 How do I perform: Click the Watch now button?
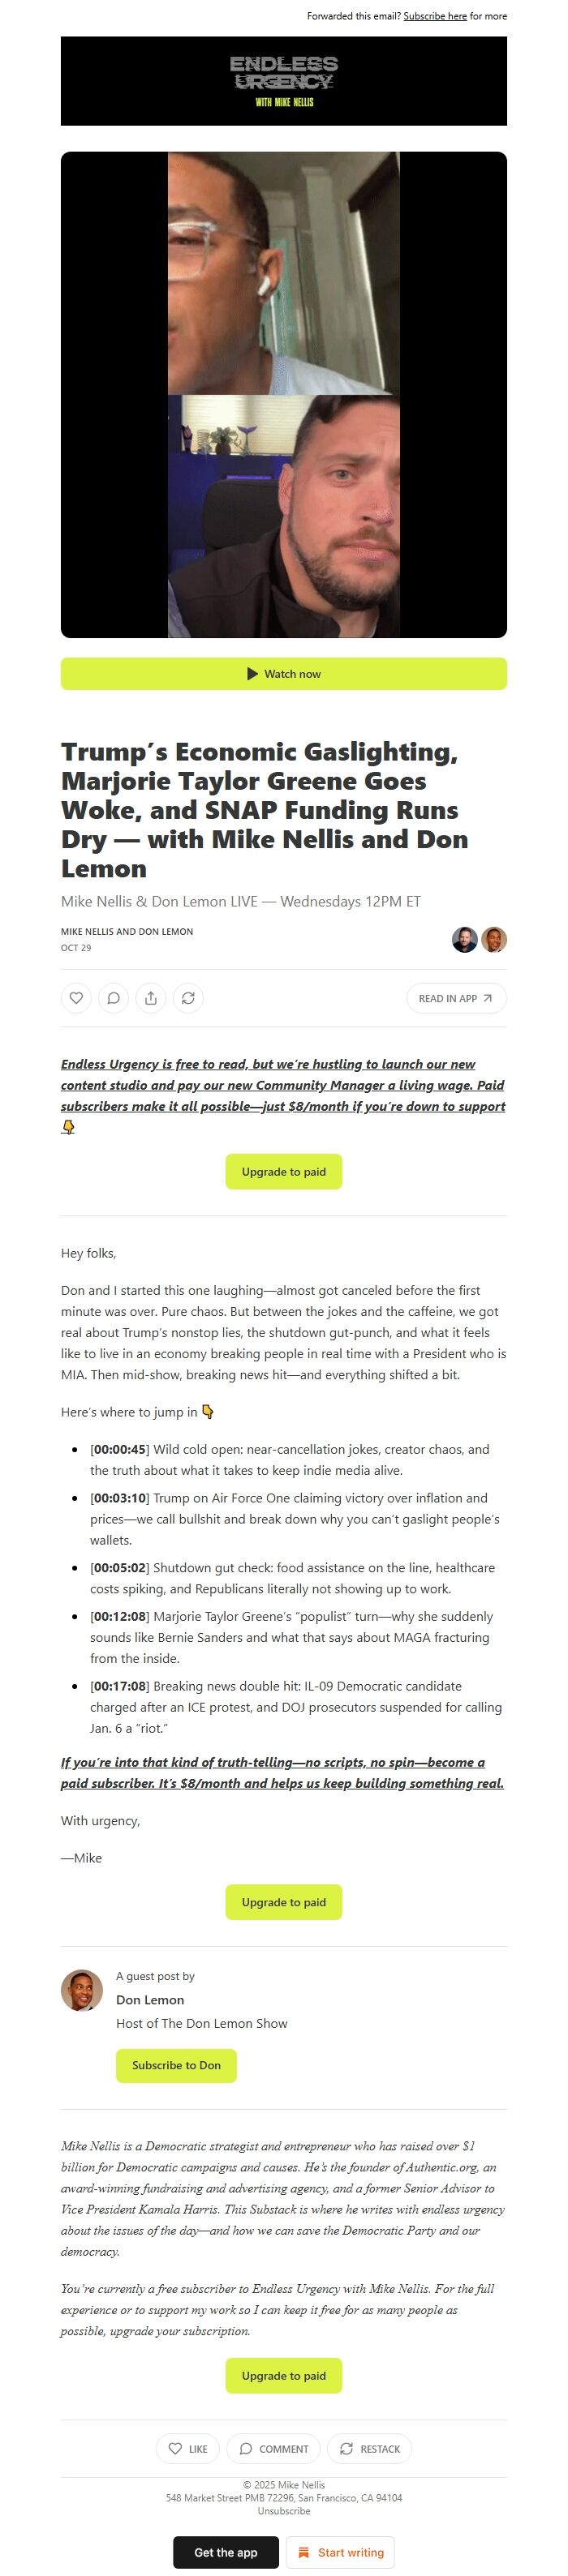[284, 673]
